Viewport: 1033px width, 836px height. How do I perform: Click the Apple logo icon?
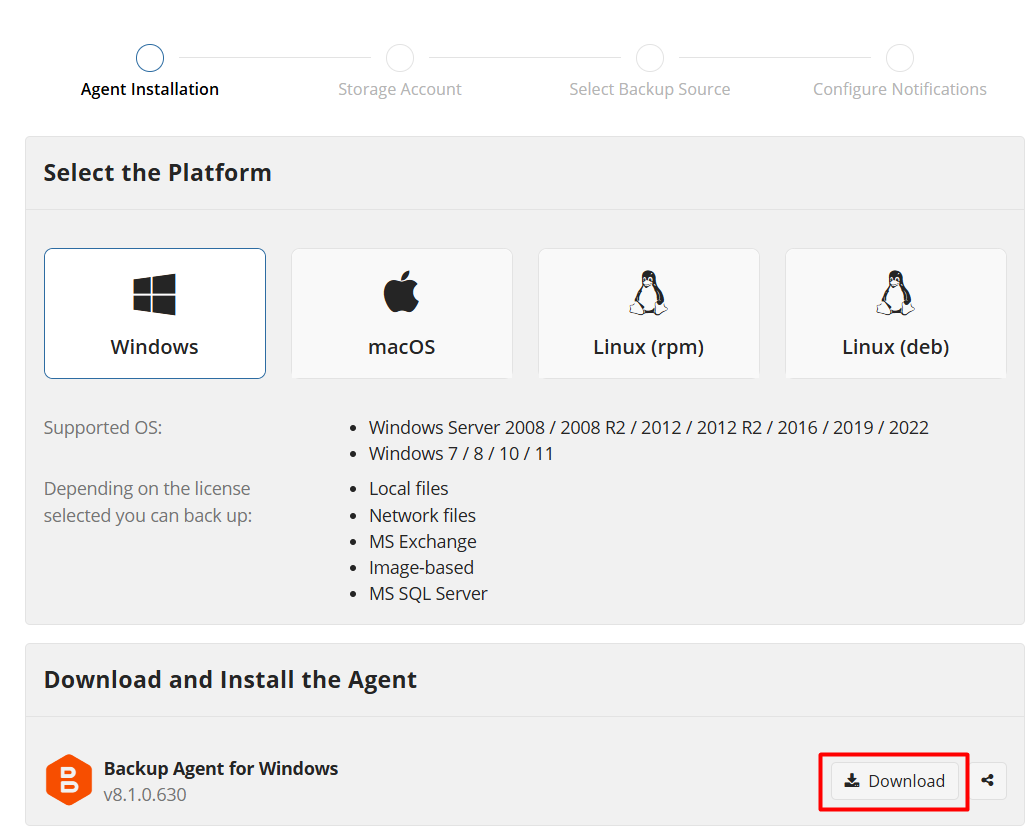point(401,291)
